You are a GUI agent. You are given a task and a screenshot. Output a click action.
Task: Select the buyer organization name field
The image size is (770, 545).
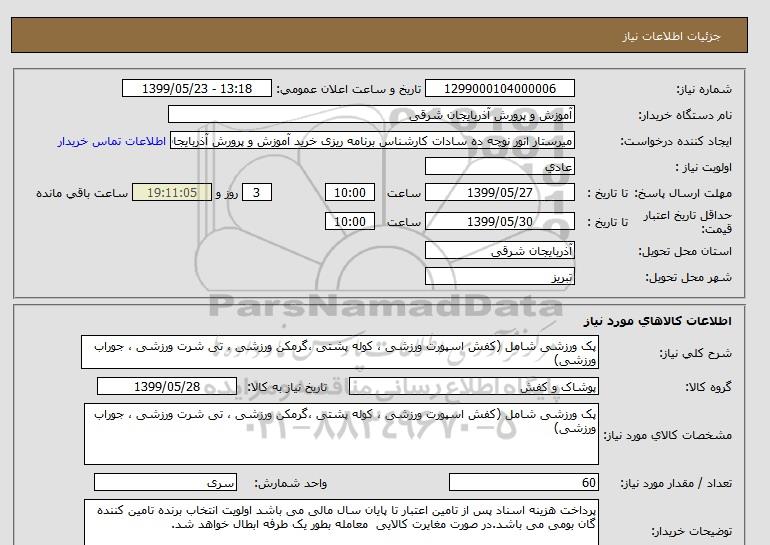(371, 114)
